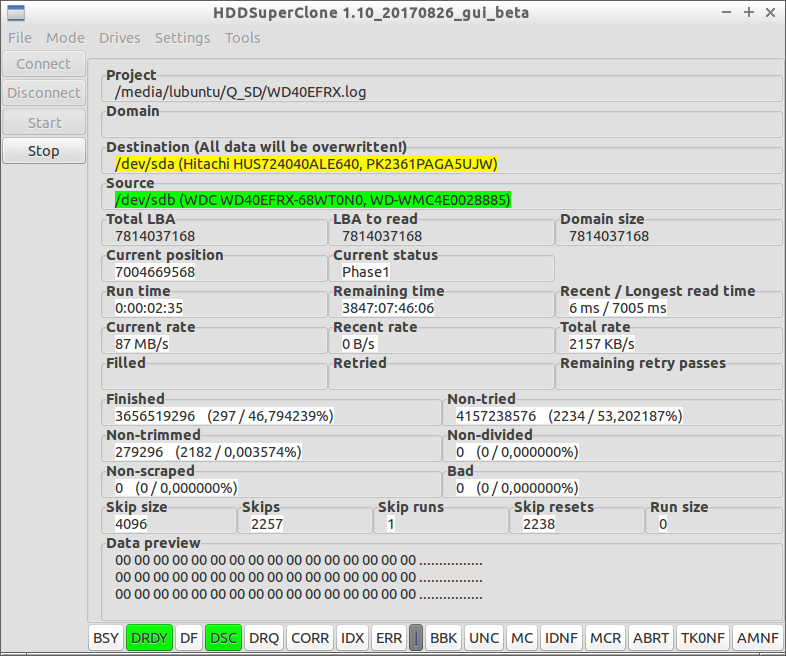Screen dimensions: 786x656
Task: Click the Total LBA value 7814037168
Action: tap(155, 236)
